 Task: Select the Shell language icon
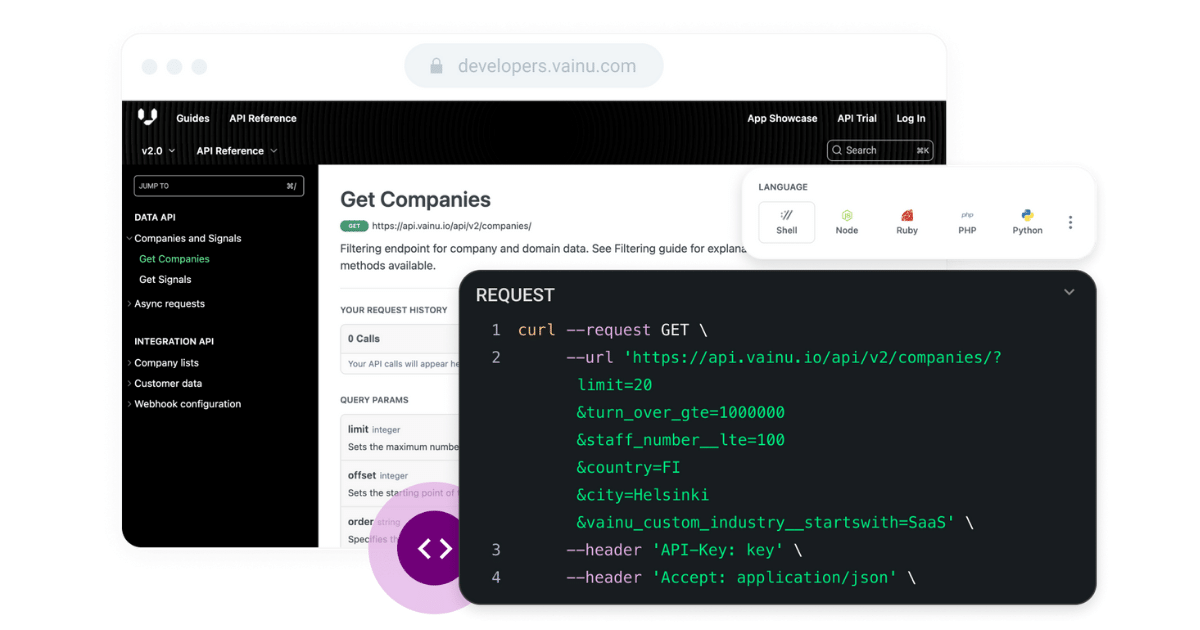point(787,215)
